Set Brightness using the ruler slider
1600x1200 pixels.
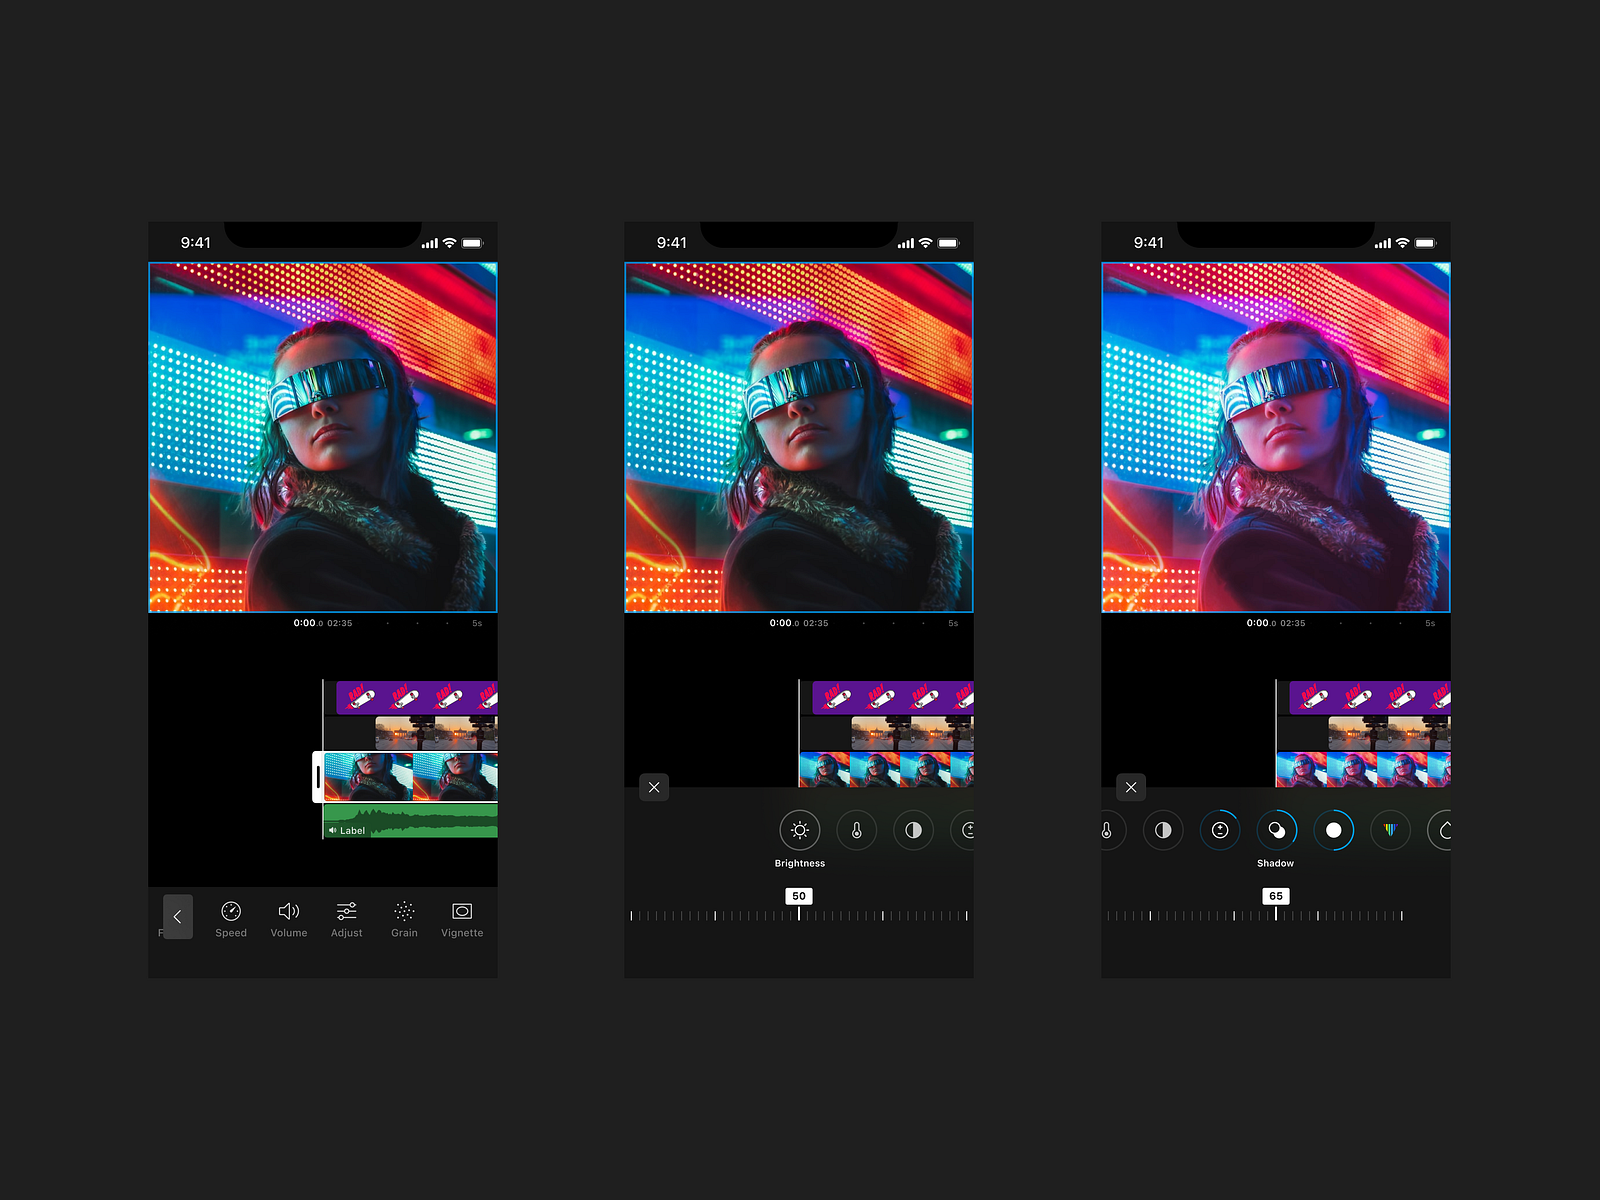pos(798,913)
